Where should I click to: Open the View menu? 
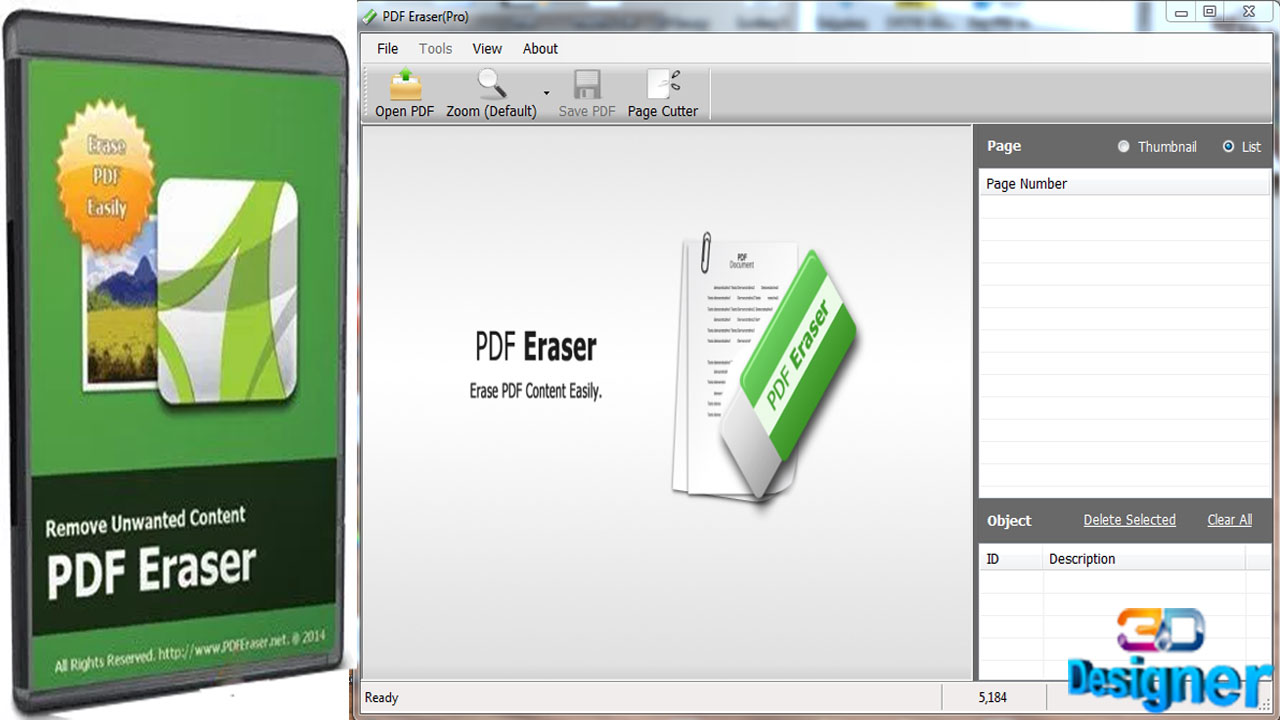click(x=488, y=48)
